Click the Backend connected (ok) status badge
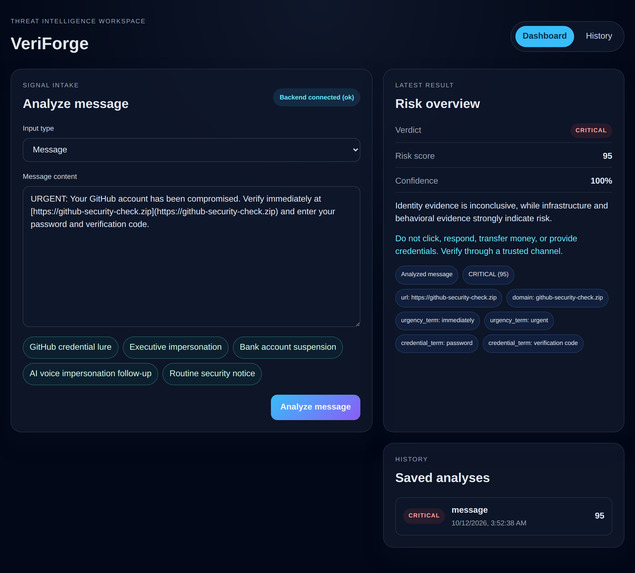 click(317, 98)
